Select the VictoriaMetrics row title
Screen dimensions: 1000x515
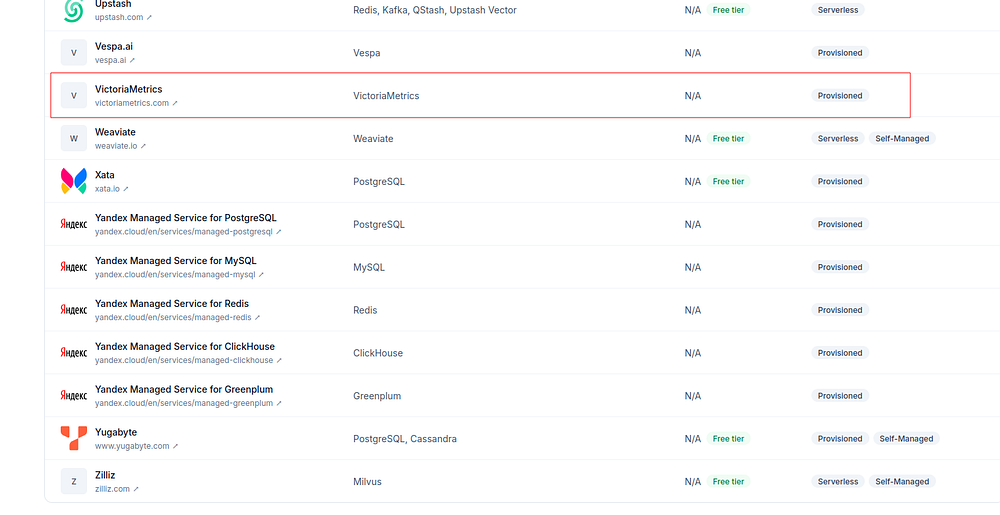pyautogui.click(x=128, y=89)
